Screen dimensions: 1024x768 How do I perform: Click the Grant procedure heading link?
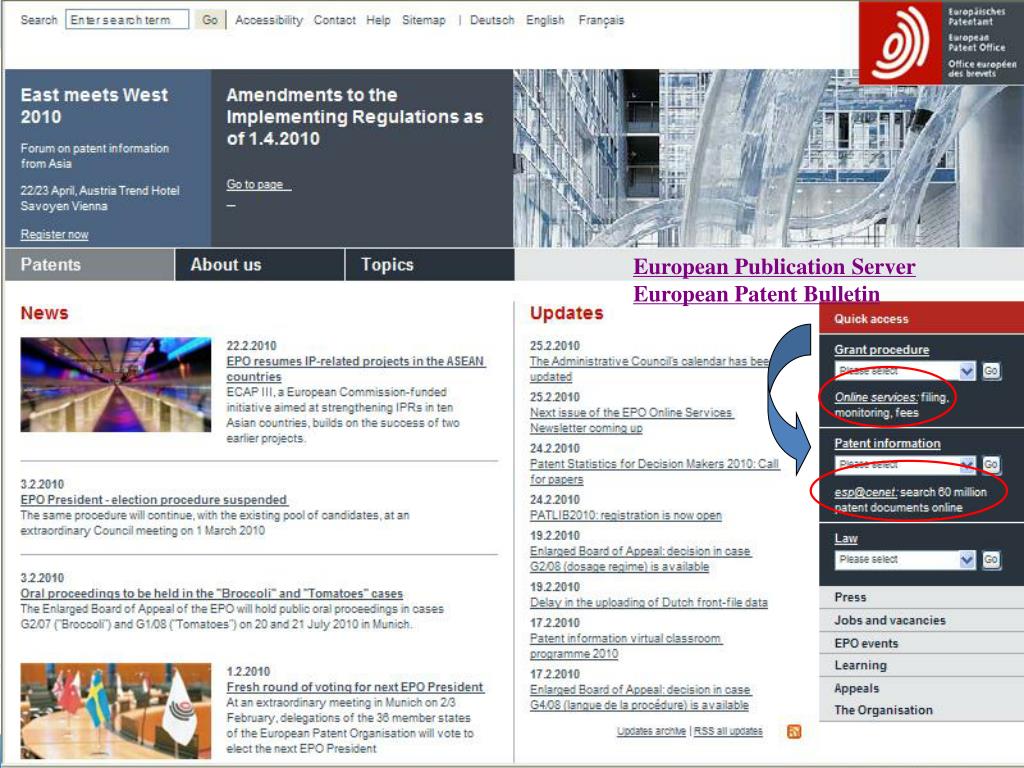coord(882,349)
